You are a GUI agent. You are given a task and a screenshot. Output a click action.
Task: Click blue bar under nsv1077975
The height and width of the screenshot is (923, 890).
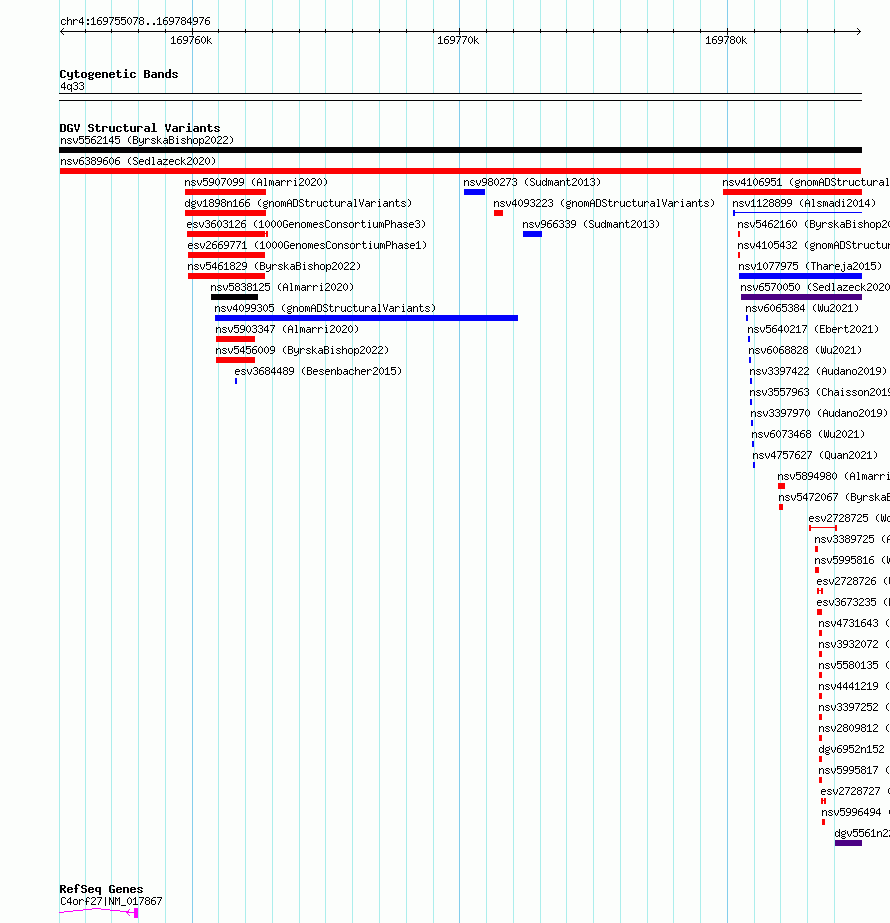[801, 276]
